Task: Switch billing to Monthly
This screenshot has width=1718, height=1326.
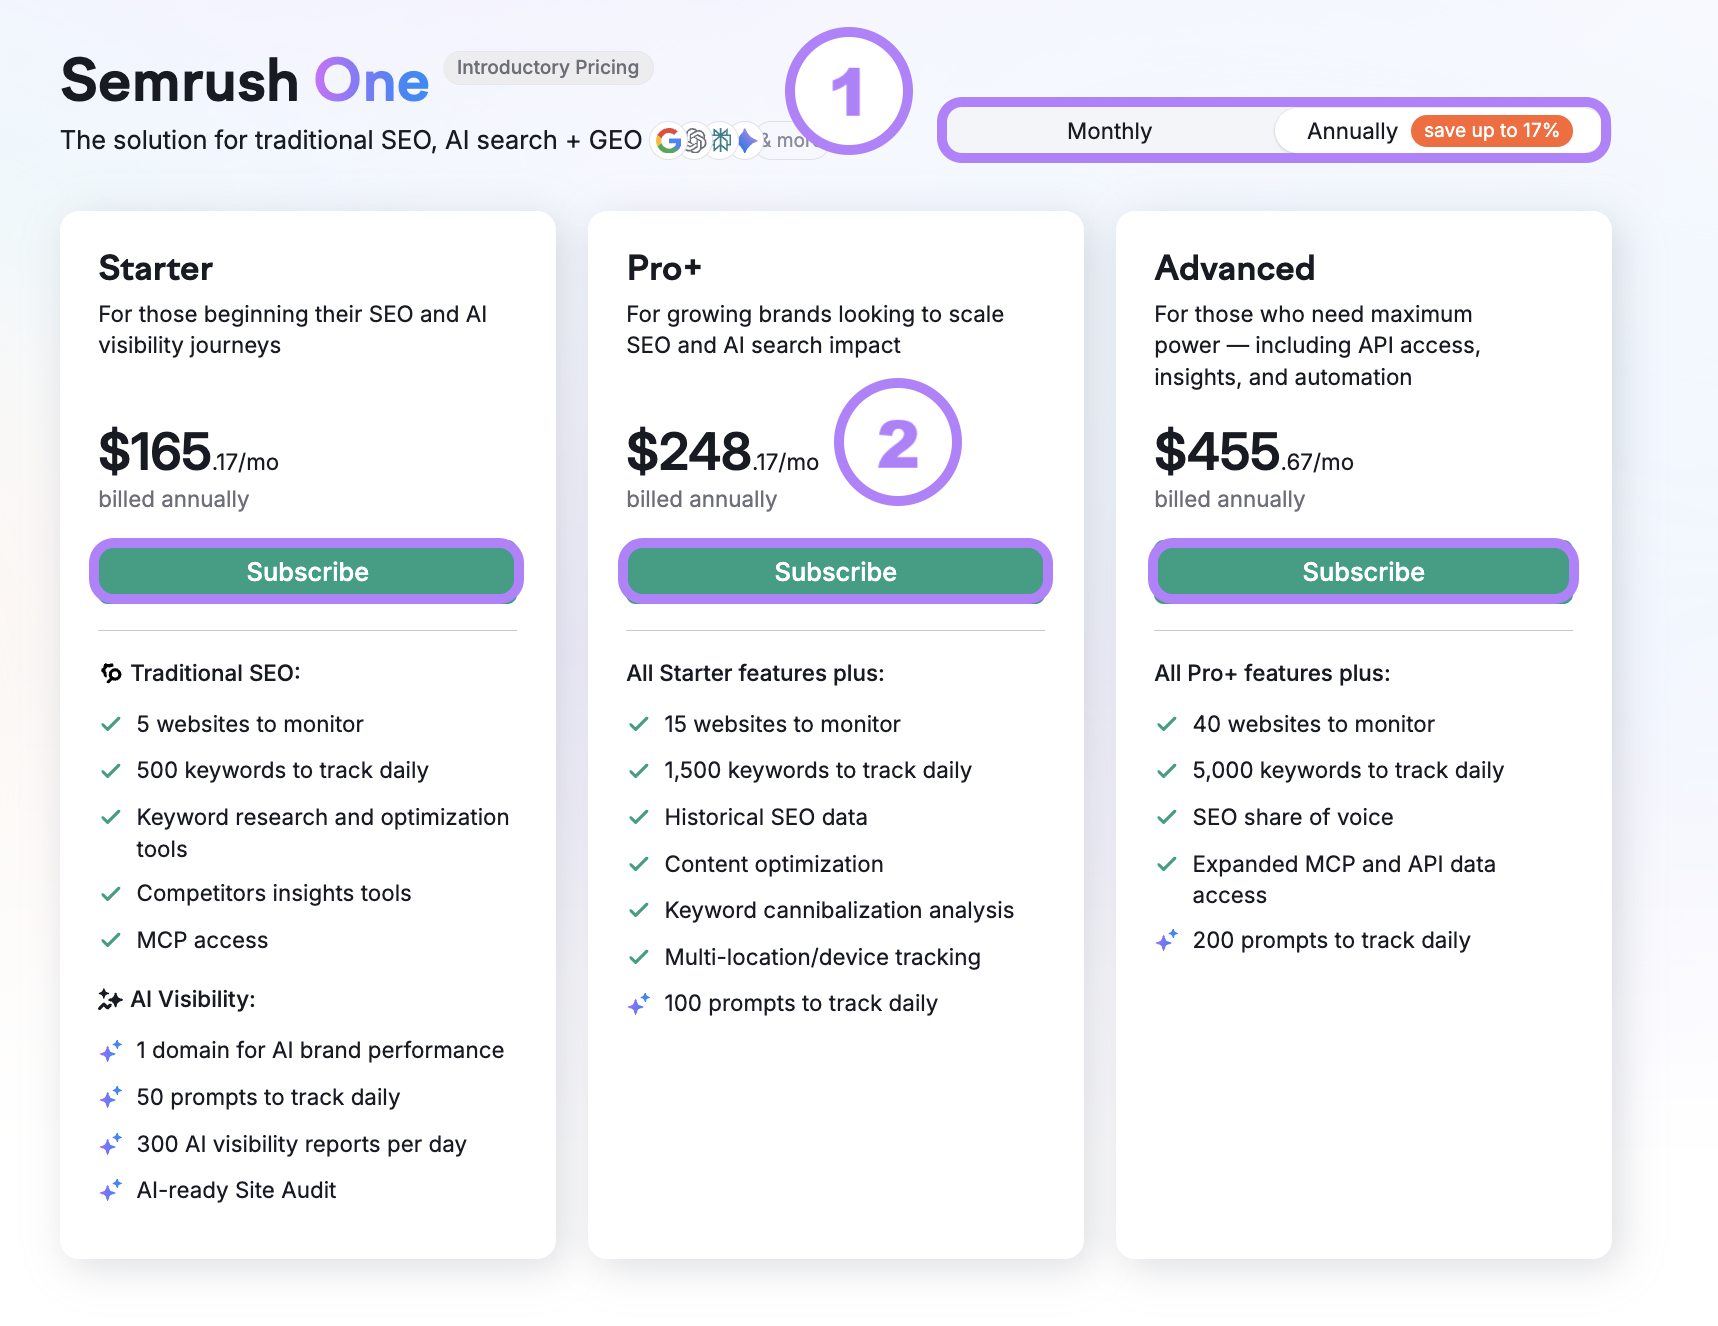Action: point(1109,130)
